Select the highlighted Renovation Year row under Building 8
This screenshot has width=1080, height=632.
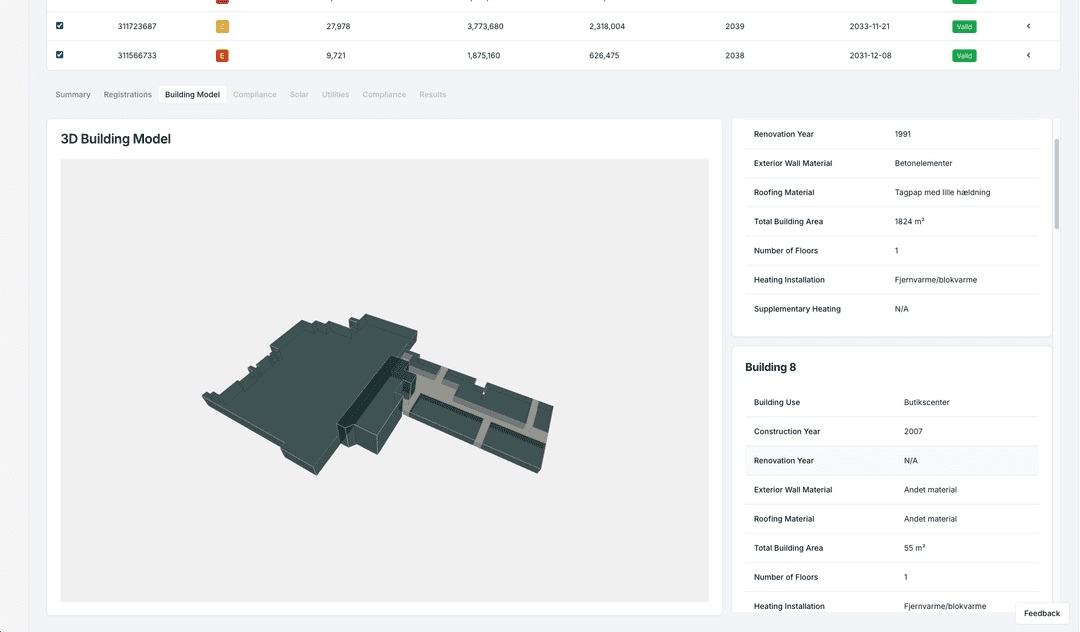(889, 460)
